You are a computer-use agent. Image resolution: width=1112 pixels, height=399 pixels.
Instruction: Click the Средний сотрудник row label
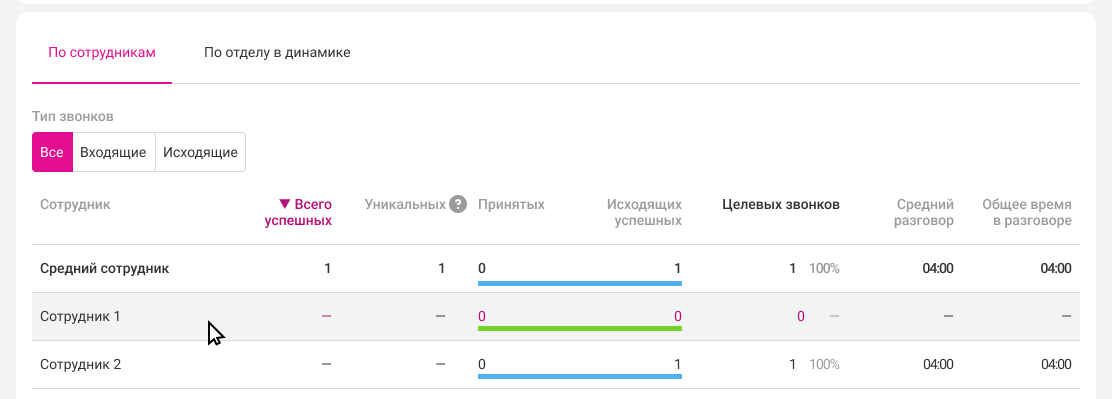pyautogui.click(x=104, y=269)
